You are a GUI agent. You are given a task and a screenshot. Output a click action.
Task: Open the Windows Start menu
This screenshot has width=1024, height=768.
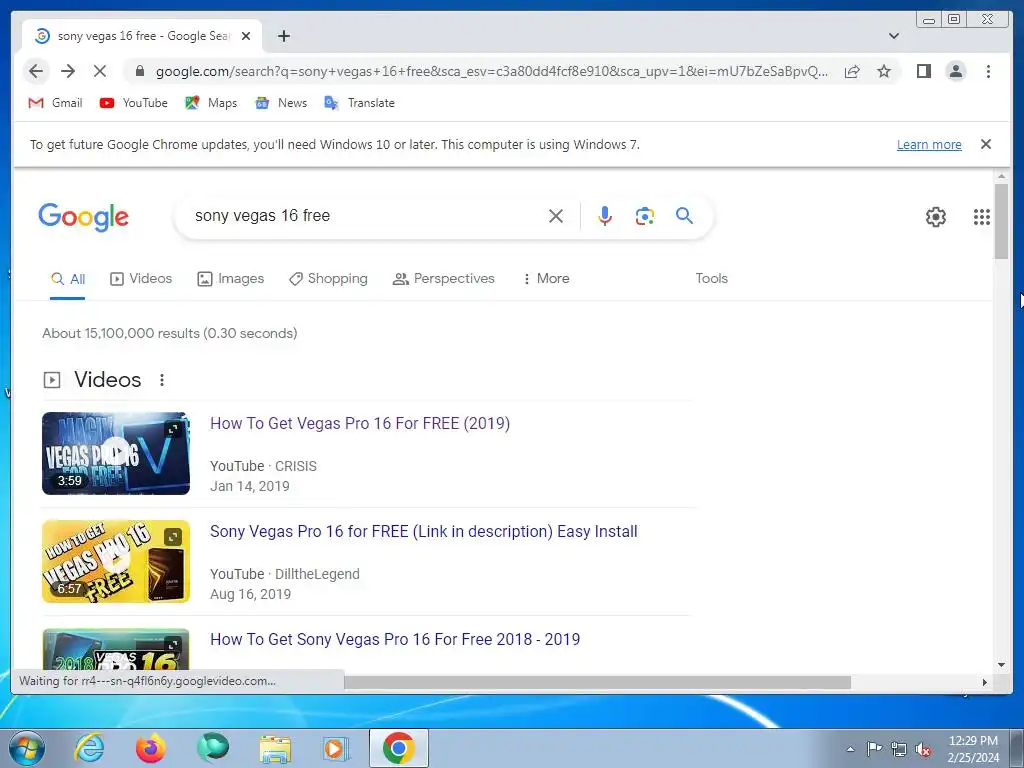[x=26, y=748]
